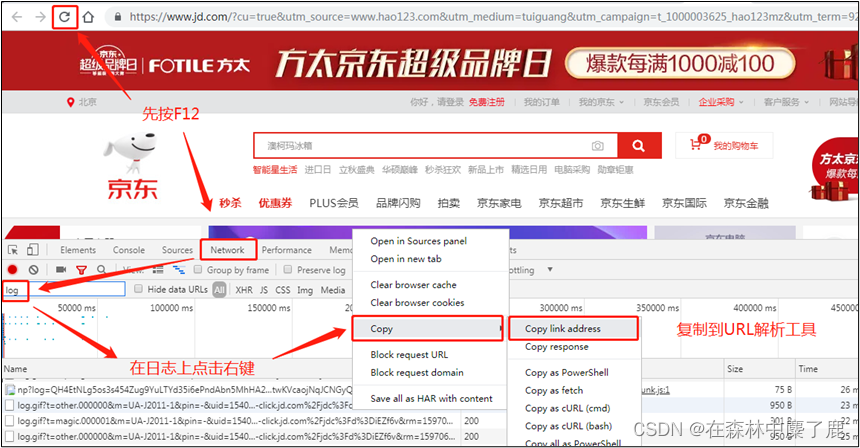Viewport: 860px width, 448px height.
Task: Open network search with the magnifier icon
Action: click(x=101, y=270)
